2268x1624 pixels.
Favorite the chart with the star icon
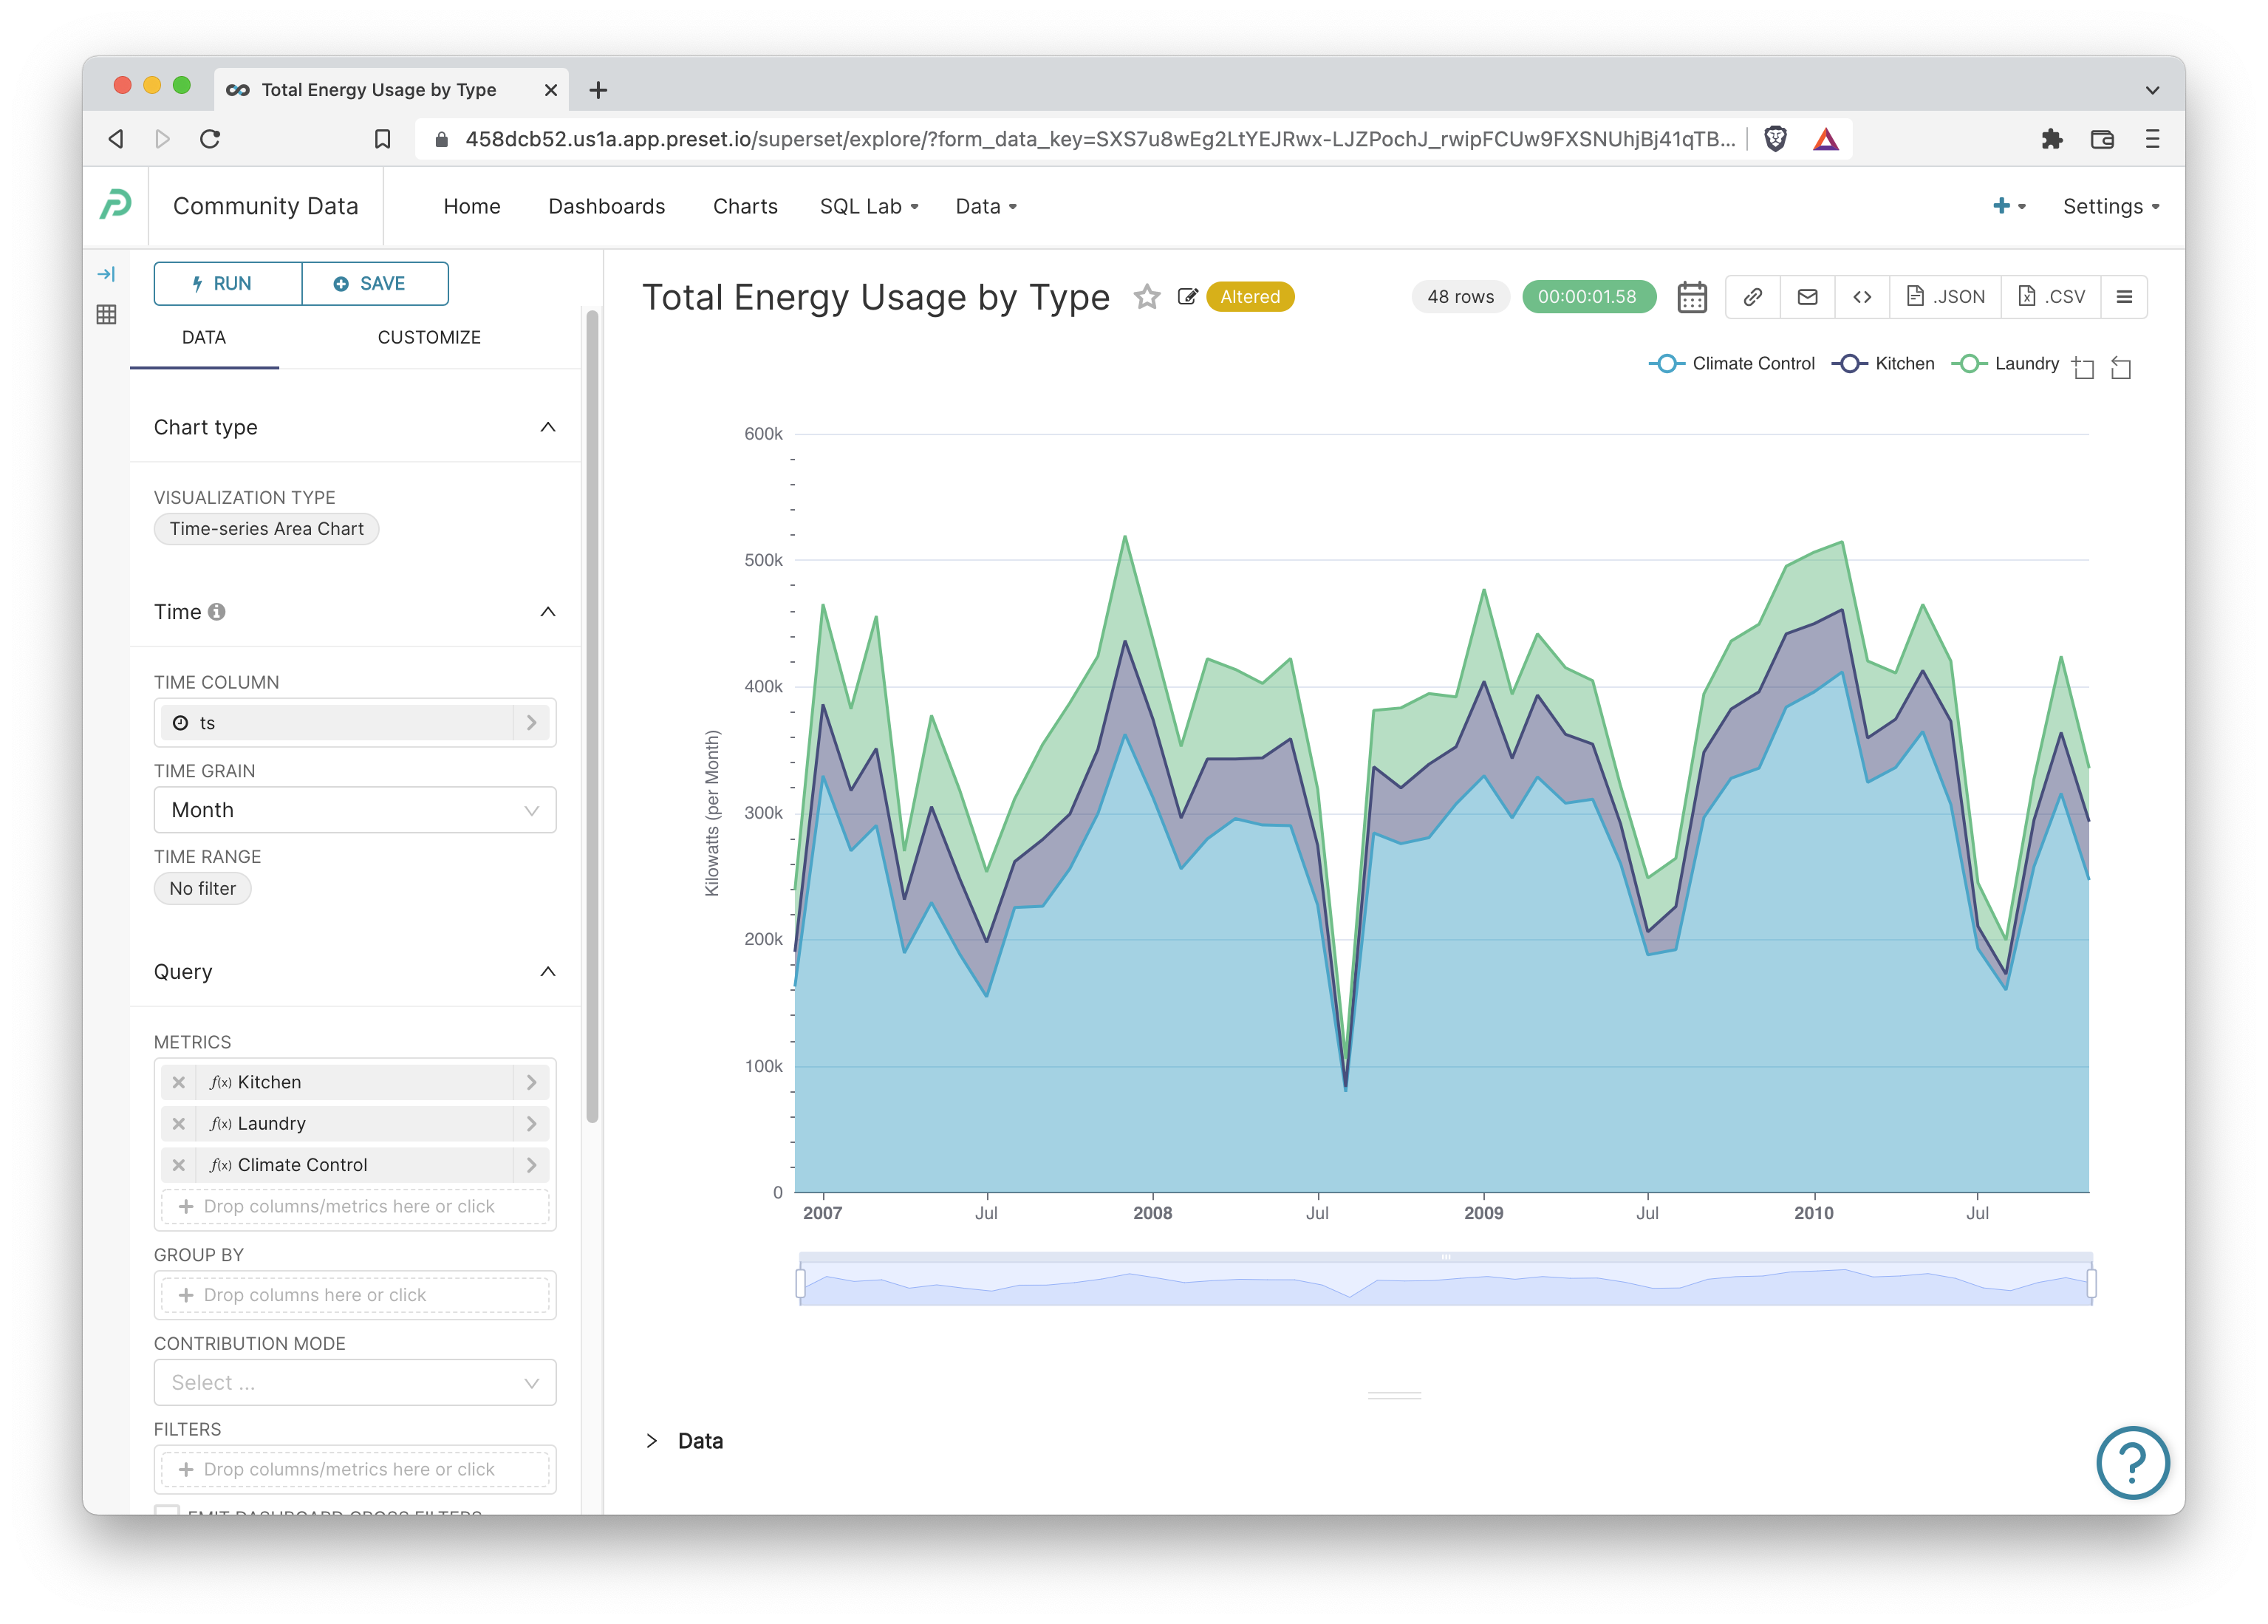[1147, 297]
